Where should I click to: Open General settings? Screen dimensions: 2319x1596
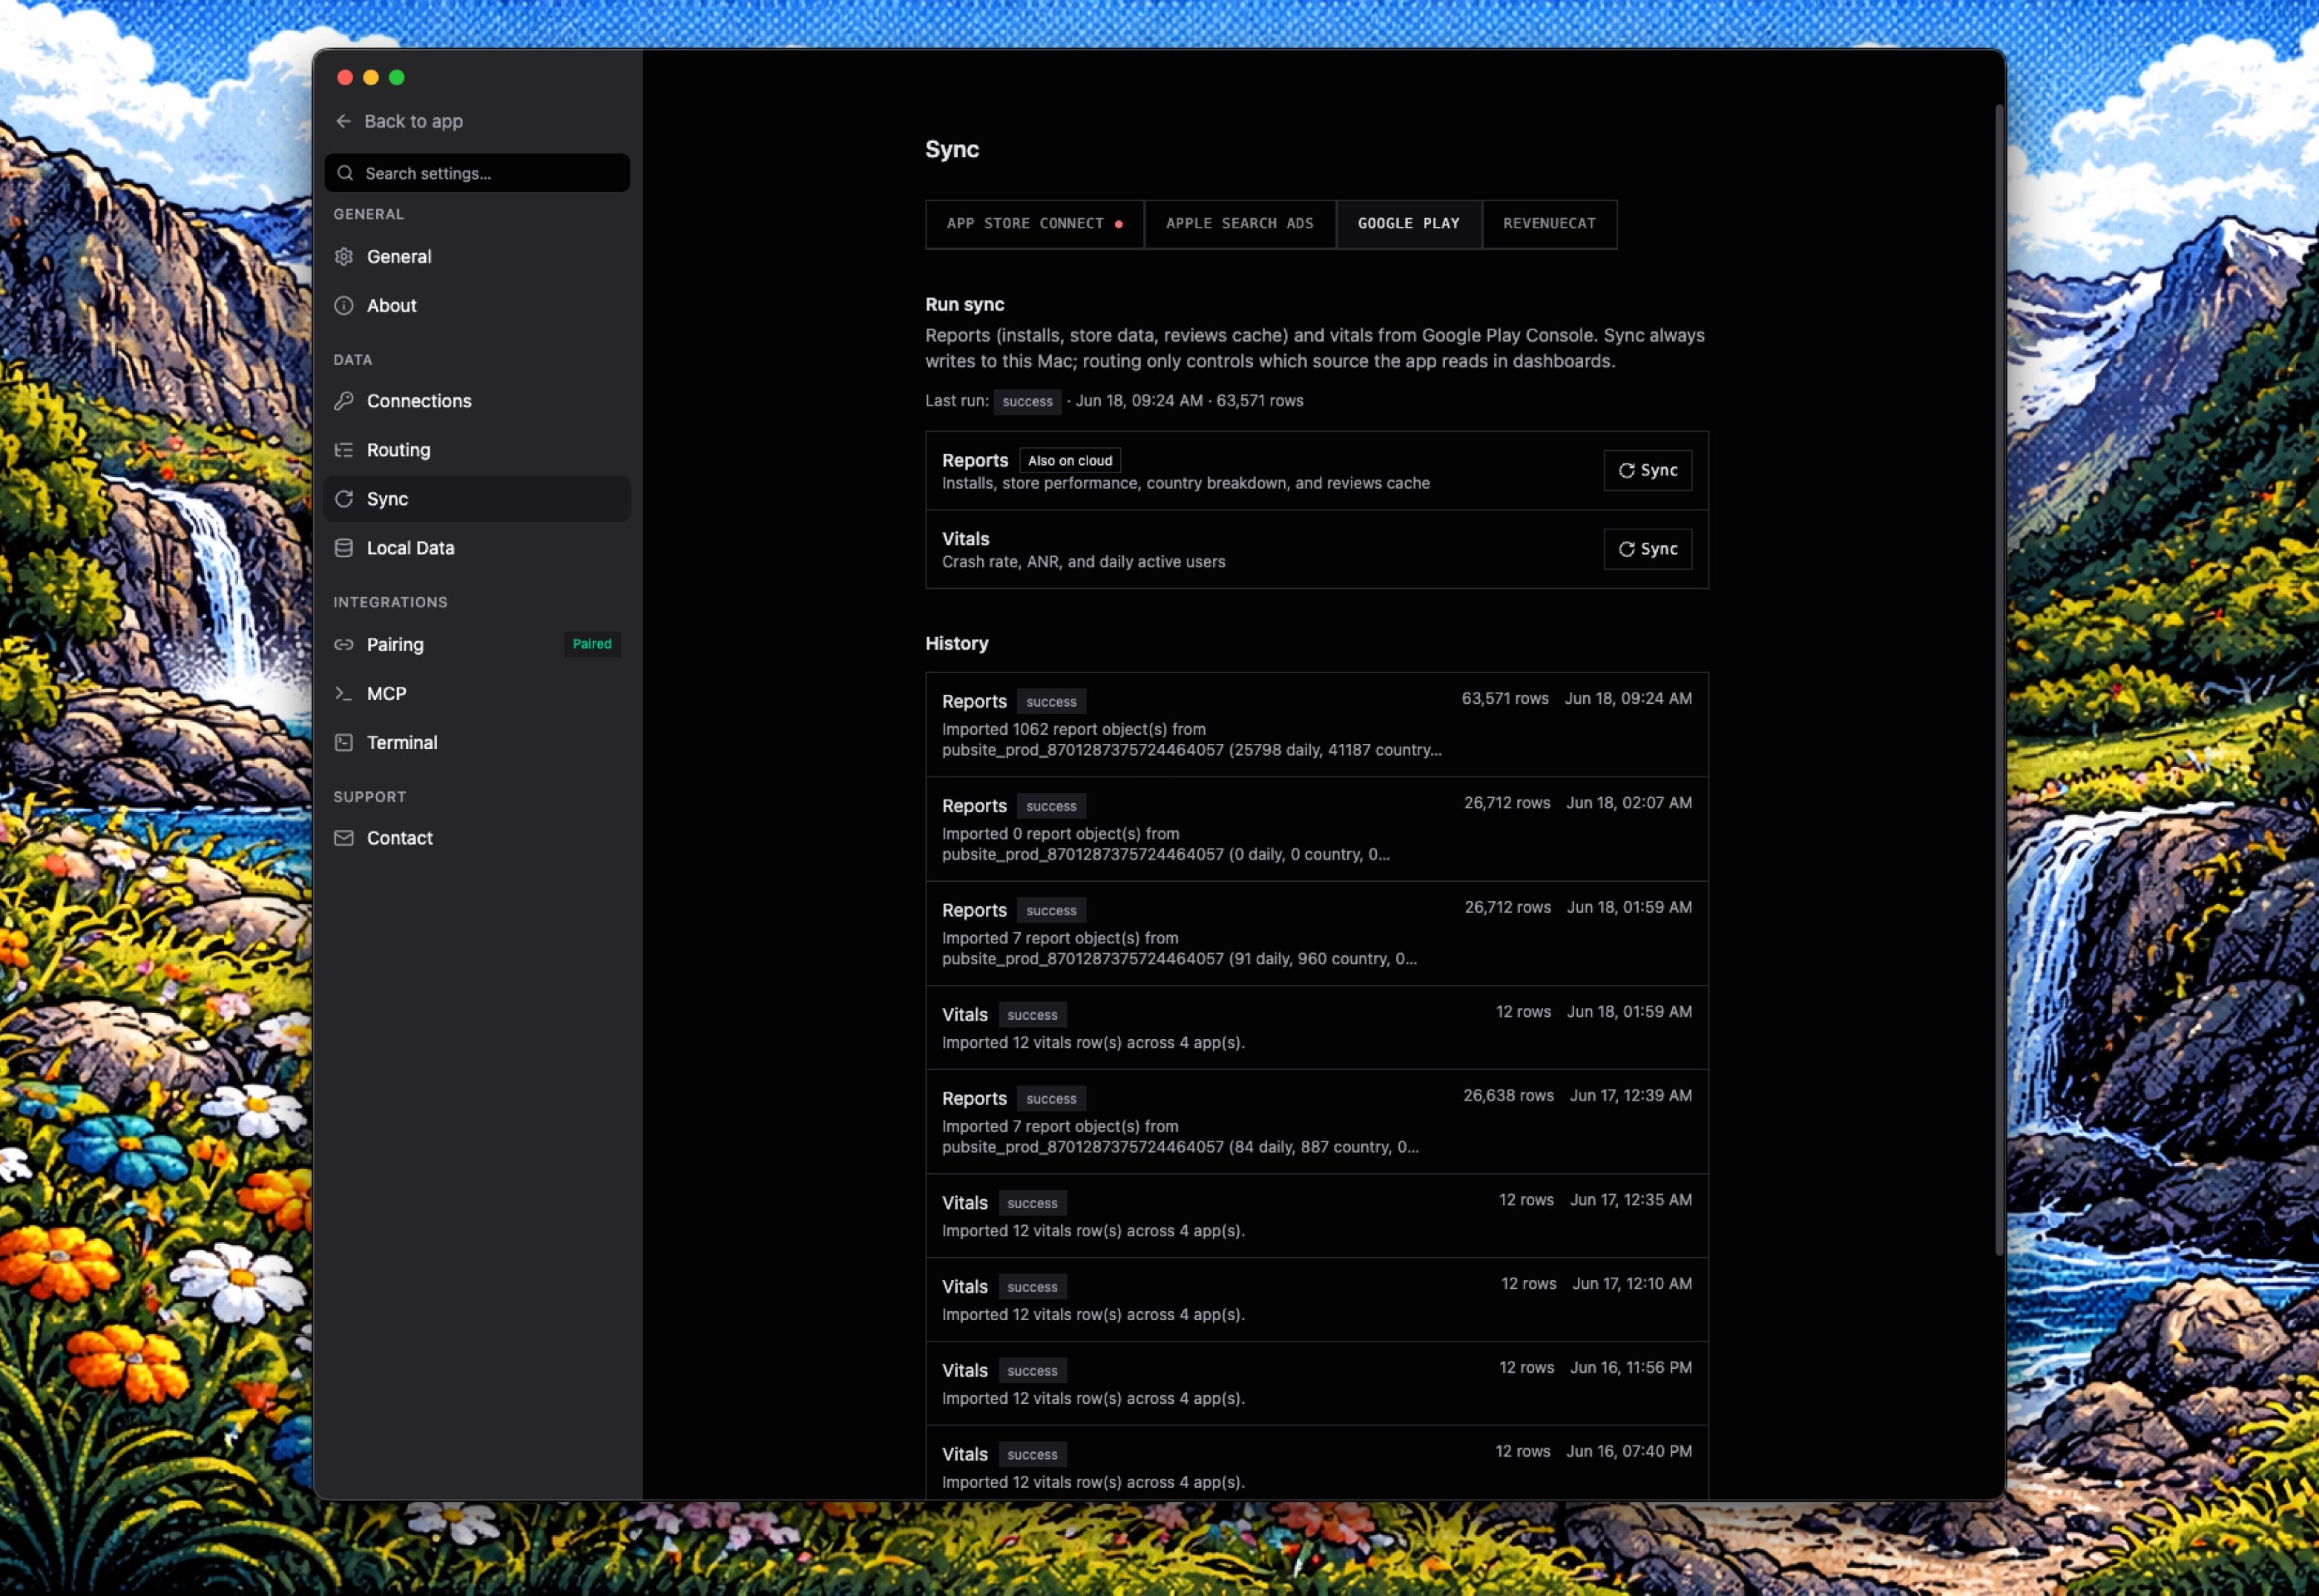coord(477,256)
